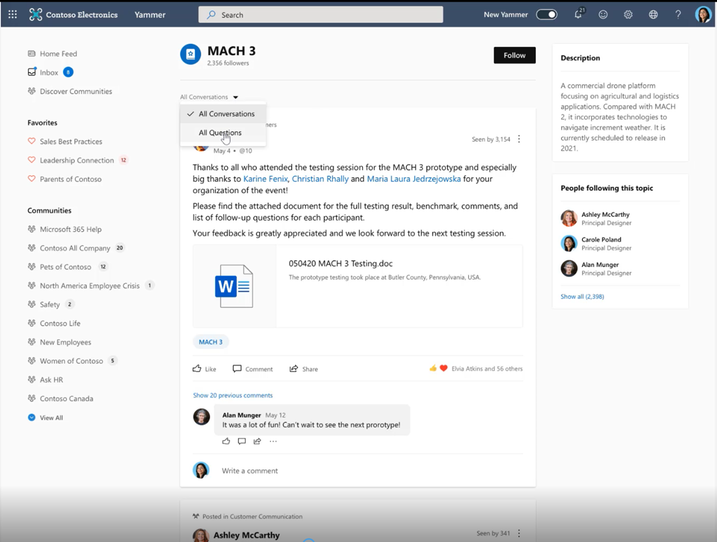Open North America Employee Crisis community
Viewport: 717px width, 542px height.
click(91, 285)
